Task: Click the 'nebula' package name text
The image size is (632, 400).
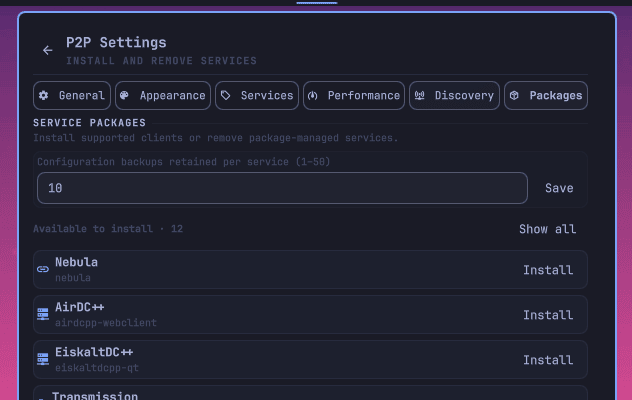Action: tap(73, 278)
